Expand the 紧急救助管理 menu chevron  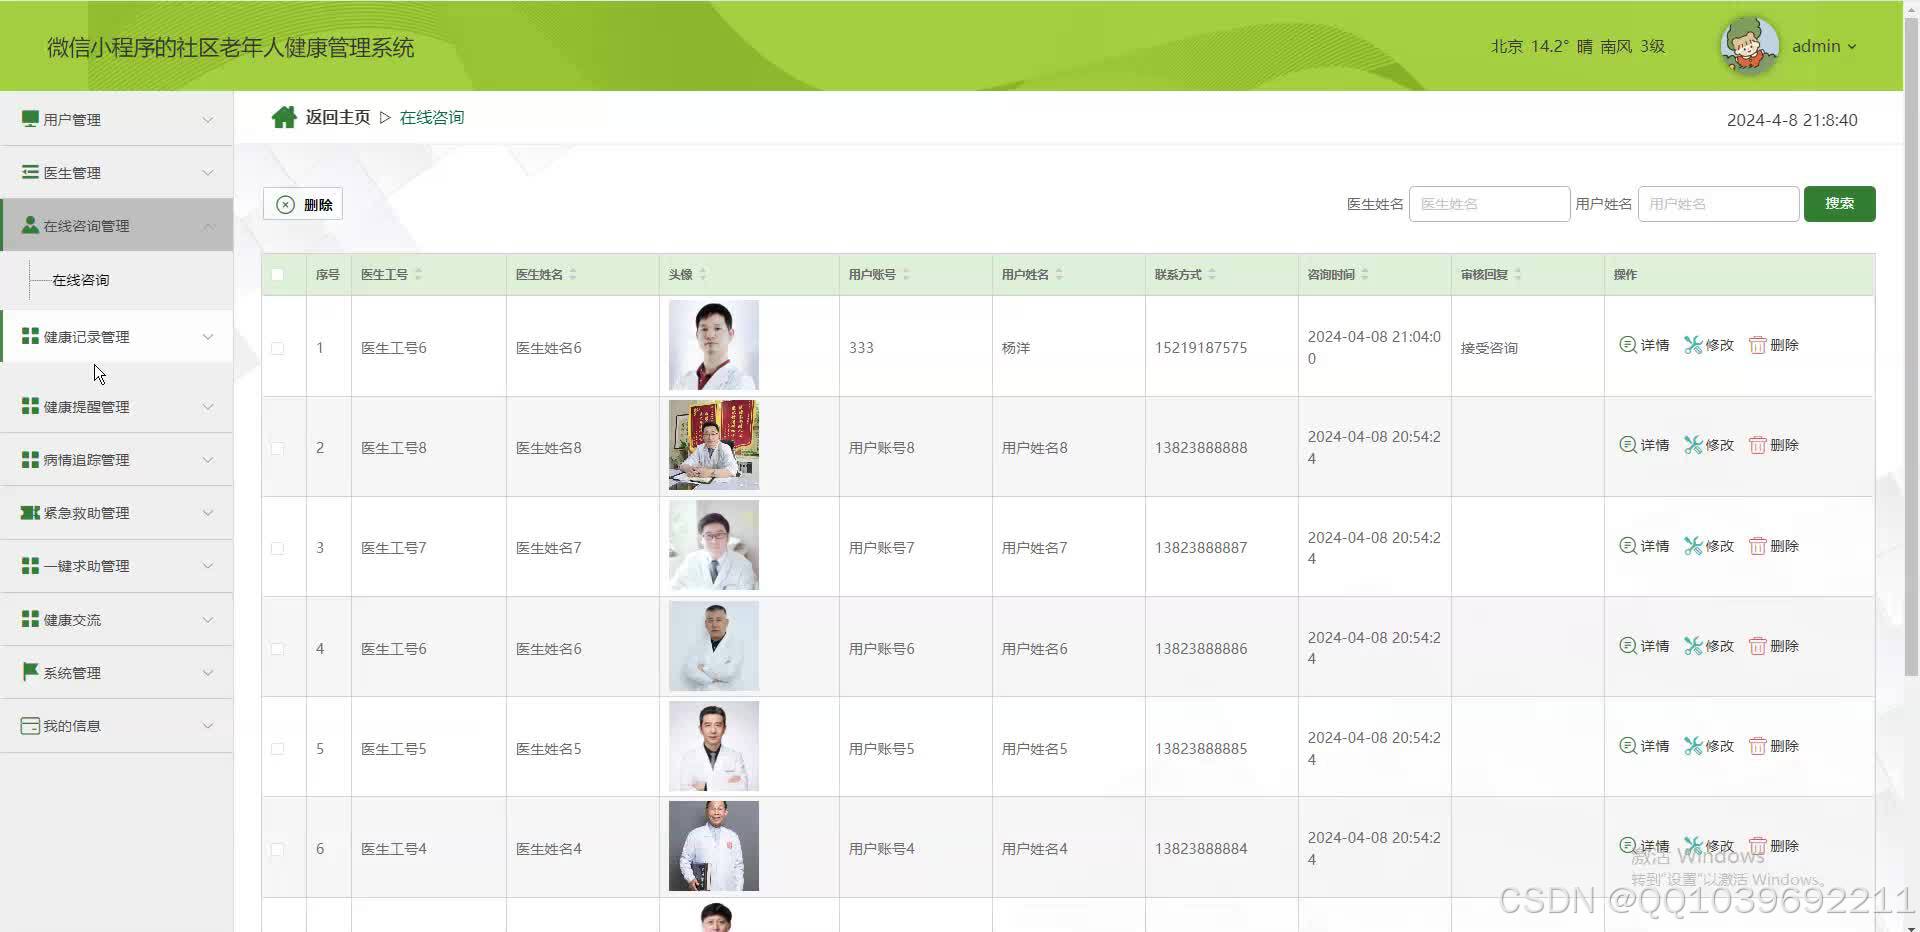[208, 513]
